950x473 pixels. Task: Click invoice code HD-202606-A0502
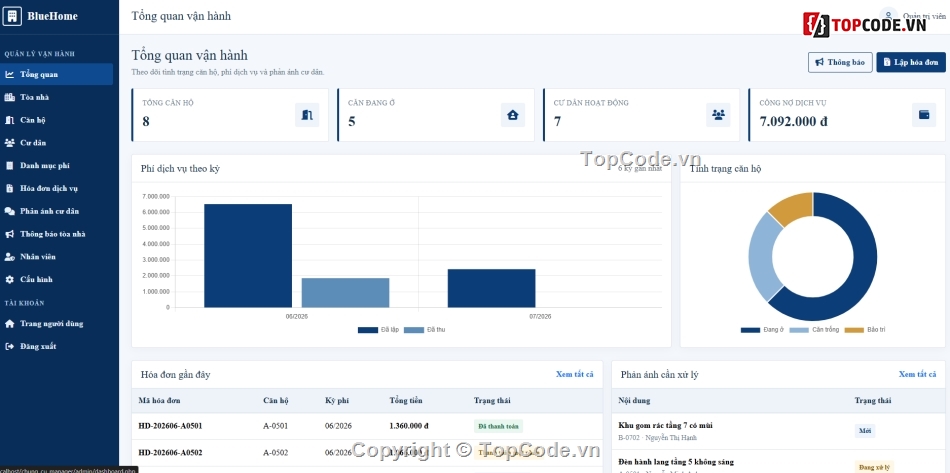(170, 452)
